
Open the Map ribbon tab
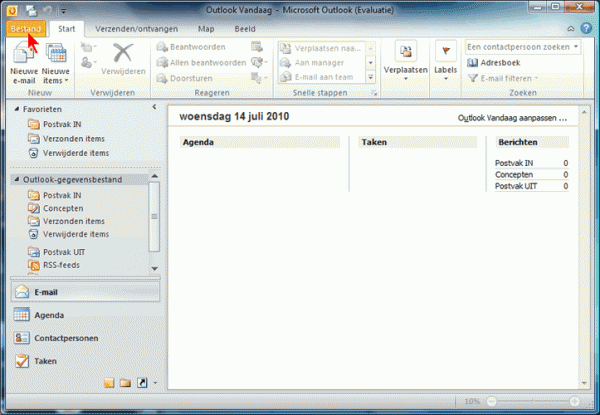click(206, 29)
